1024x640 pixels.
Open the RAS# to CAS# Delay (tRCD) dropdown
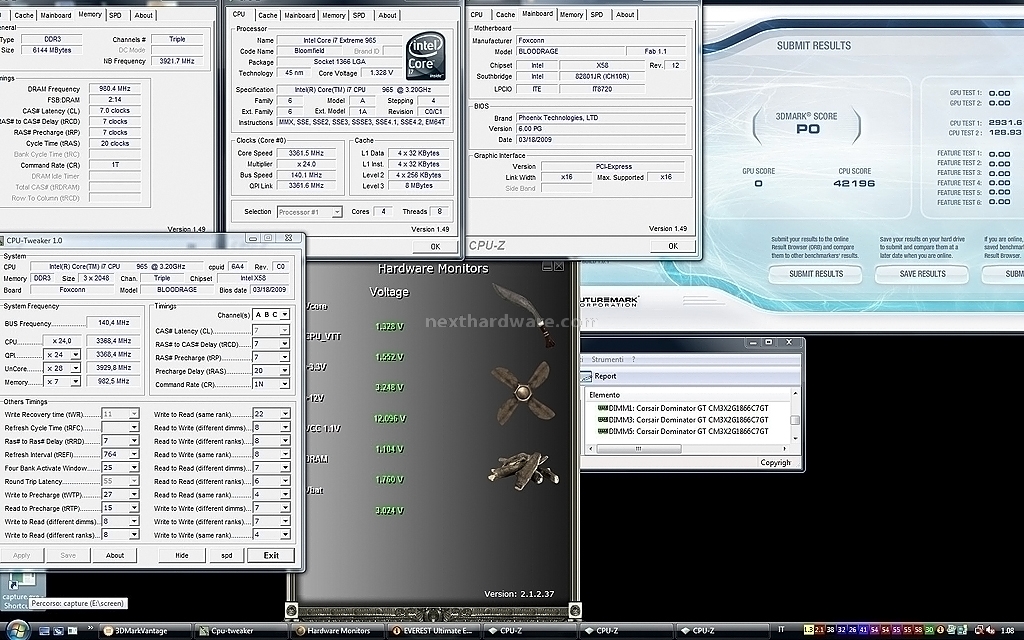285,344
